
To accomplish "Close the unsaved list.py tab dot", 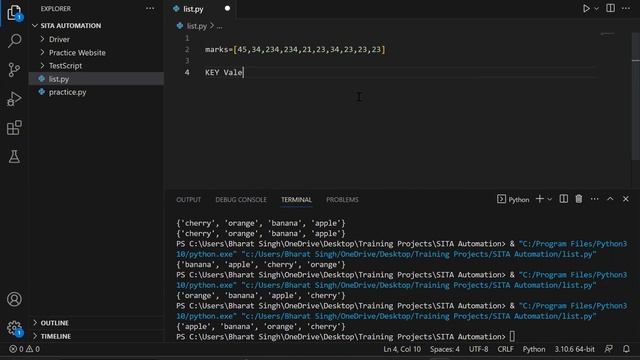I will (227, 9).
